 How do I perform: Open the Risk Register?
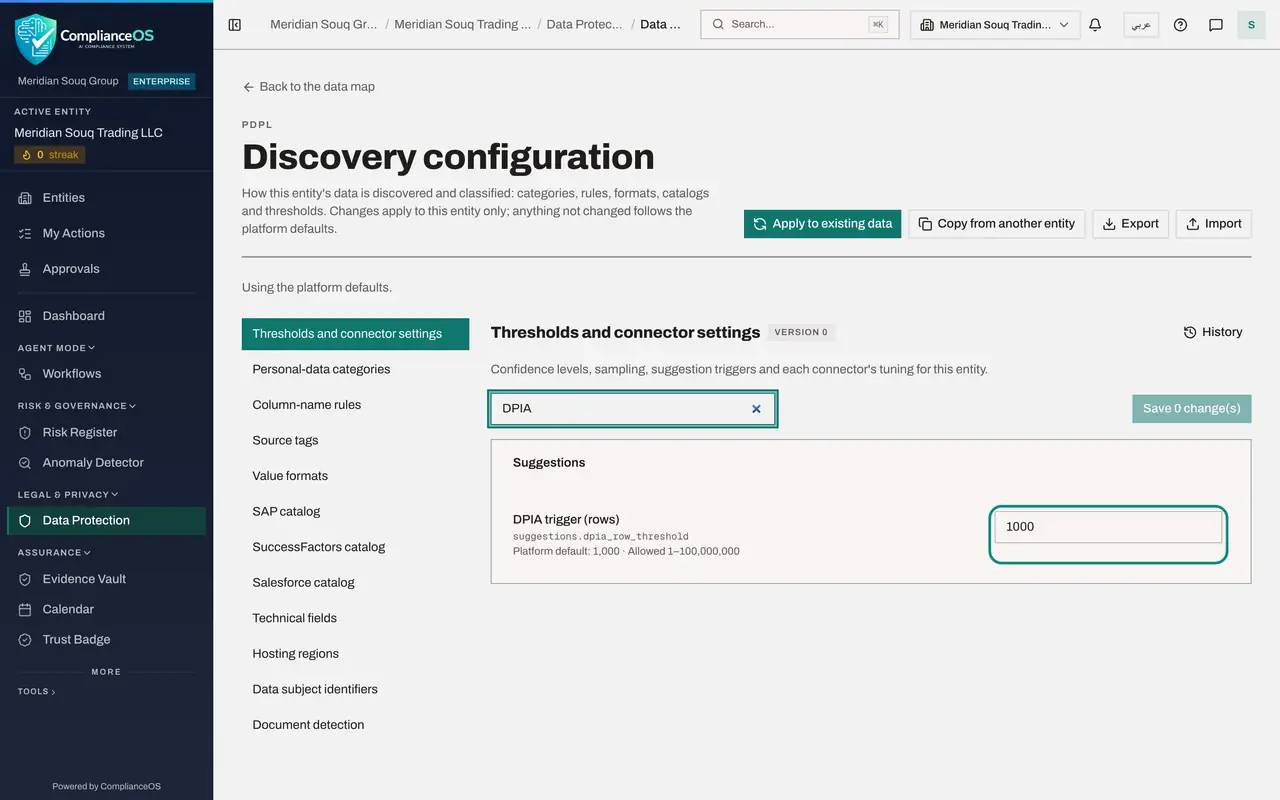[x=106, y=432]
